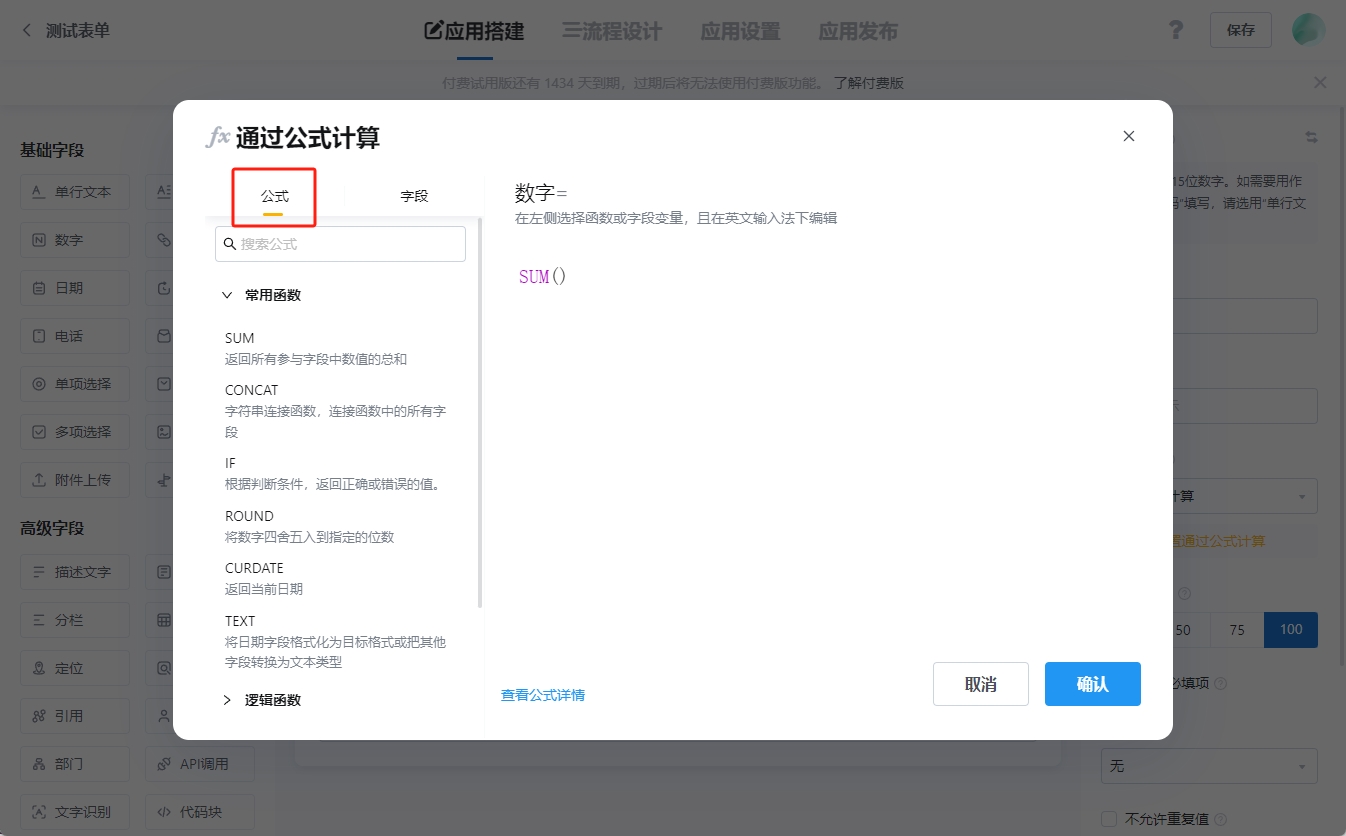Viewport: 1346px width, 836px height.
Task: Open help via the question mark icon
Action: (x=1175, y=30)
